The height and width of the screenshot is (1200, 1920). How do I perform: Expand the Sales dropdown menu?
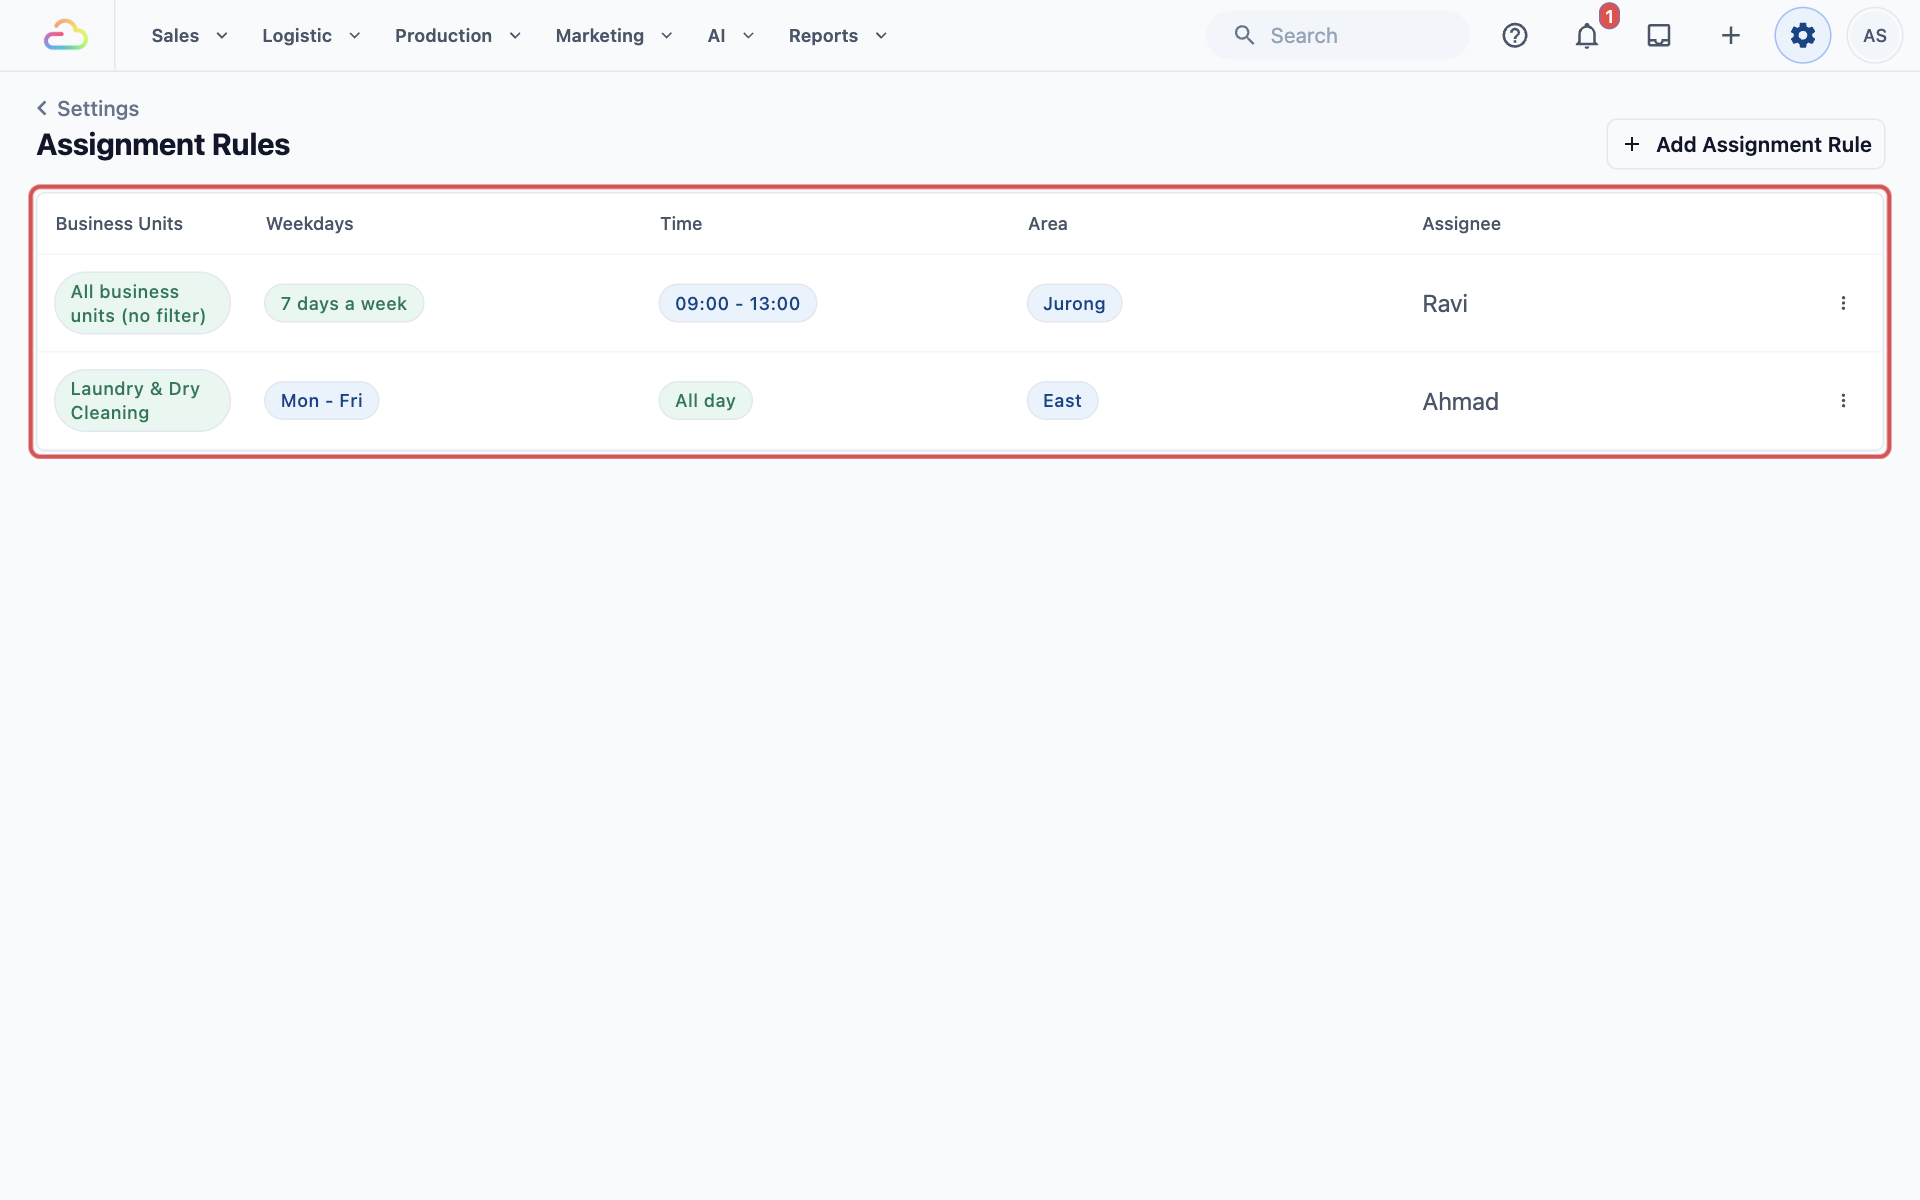[190, 36]
